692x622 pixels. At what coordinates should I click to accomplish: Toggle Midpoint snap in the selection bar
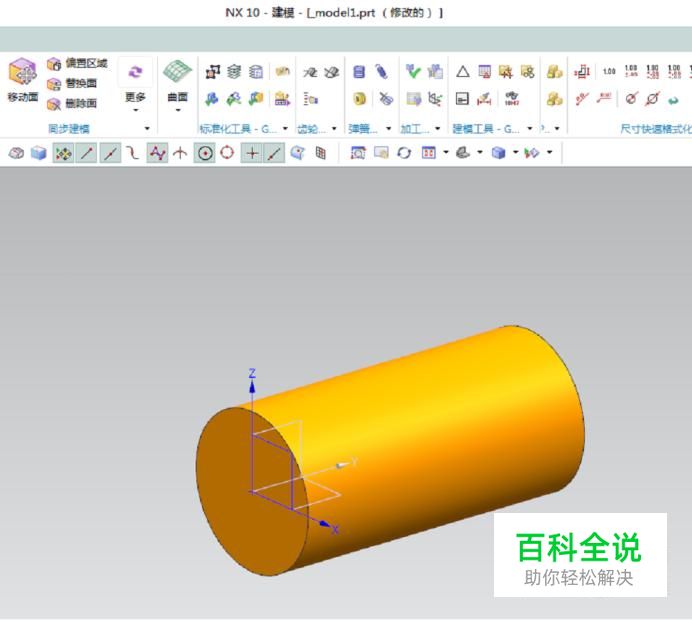click(x=110, y=153)
